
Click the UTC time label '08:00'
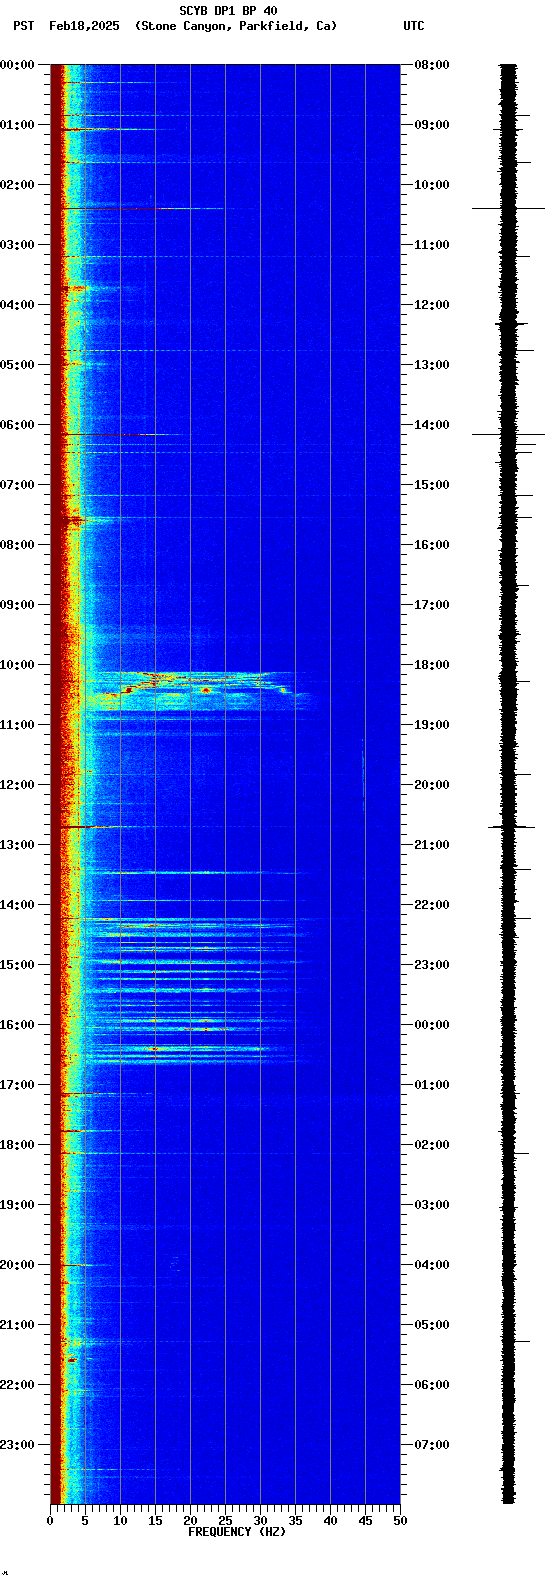point(431,65)
